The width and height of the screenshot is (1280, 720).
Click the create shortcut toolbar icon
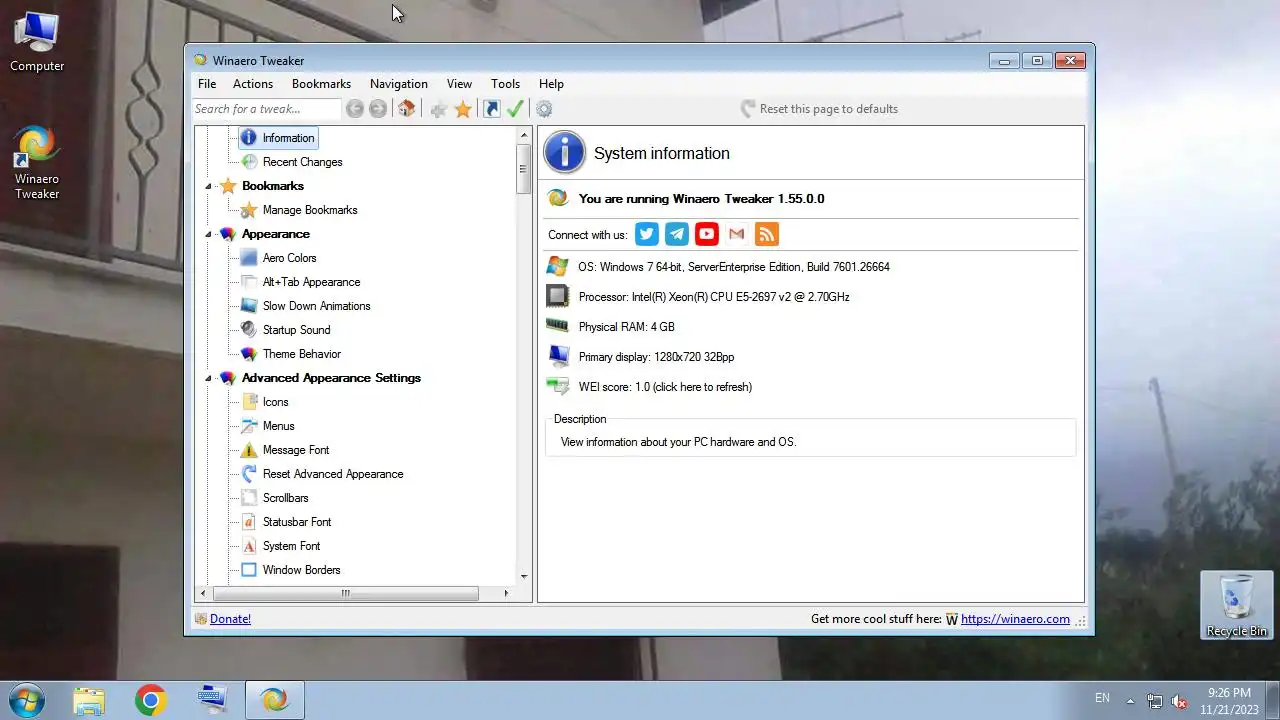[491, 109]
